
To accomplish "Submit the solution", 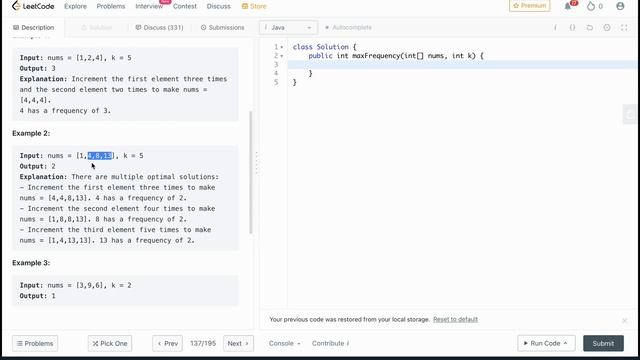I will coord(603,343).
